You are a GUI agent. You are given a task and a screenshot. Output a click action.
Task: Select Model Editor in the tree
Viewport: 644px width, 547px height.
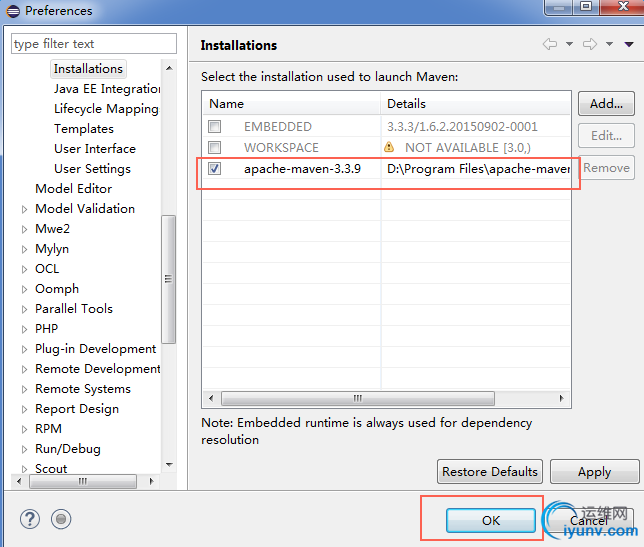tap(74, 188)
